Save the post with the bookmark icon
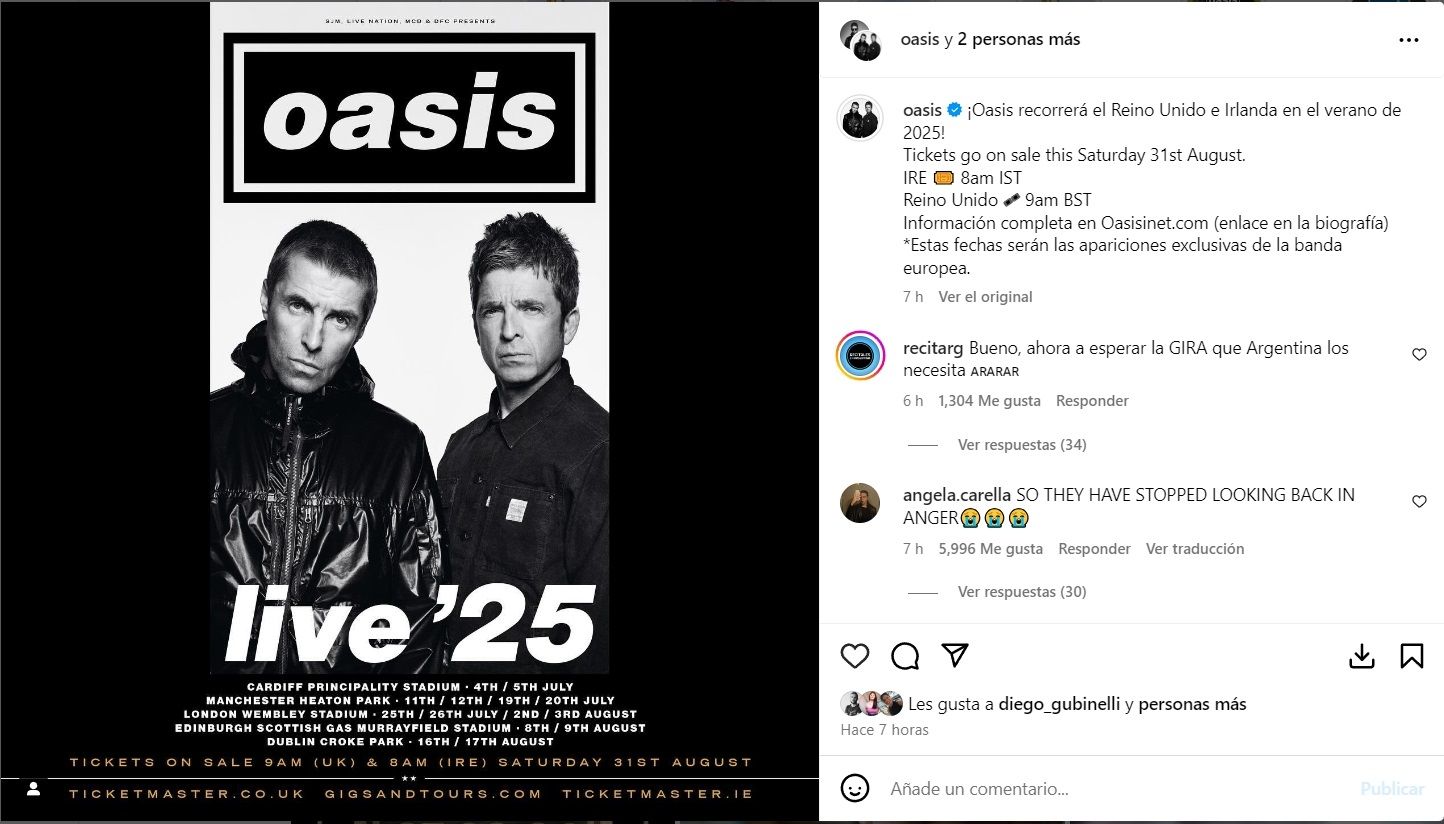 [1411, 656]
